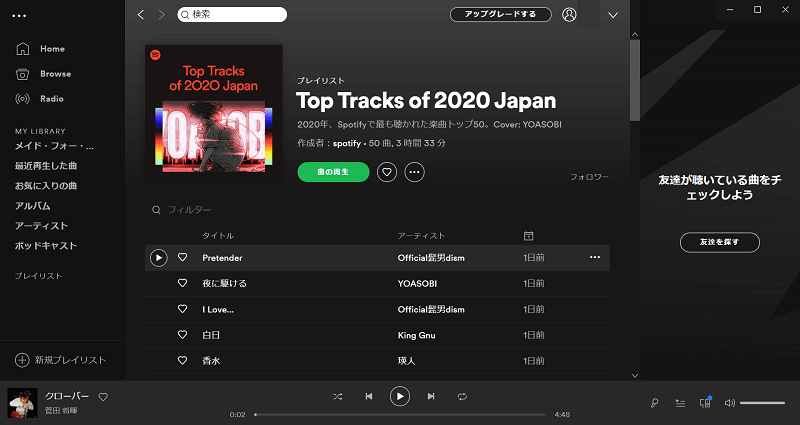Skip to next track

pyautogui.click(x=431, y=396)
